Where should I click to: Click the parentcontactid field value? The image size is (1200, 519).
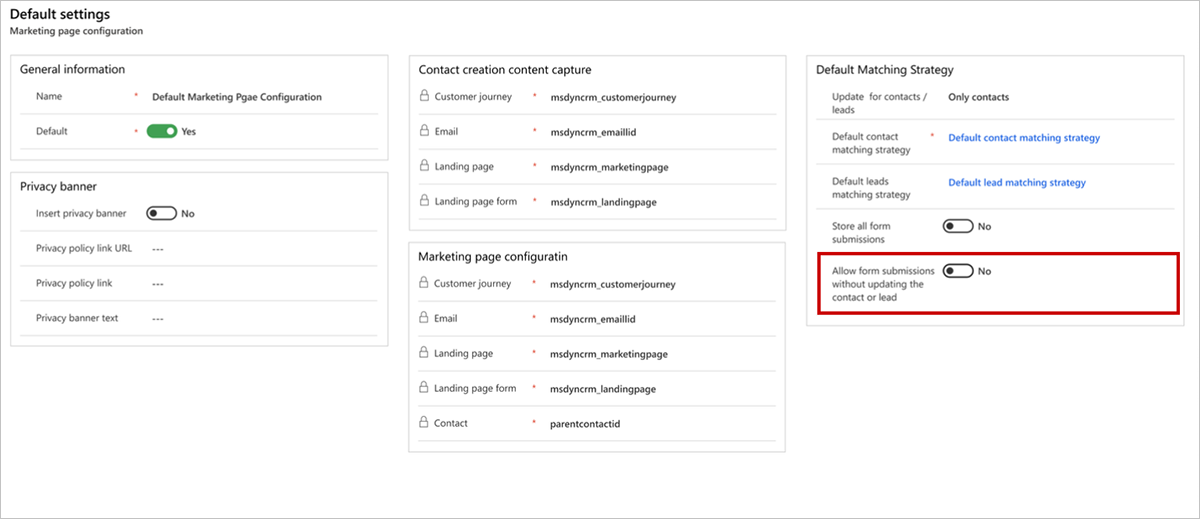(585, 424)
